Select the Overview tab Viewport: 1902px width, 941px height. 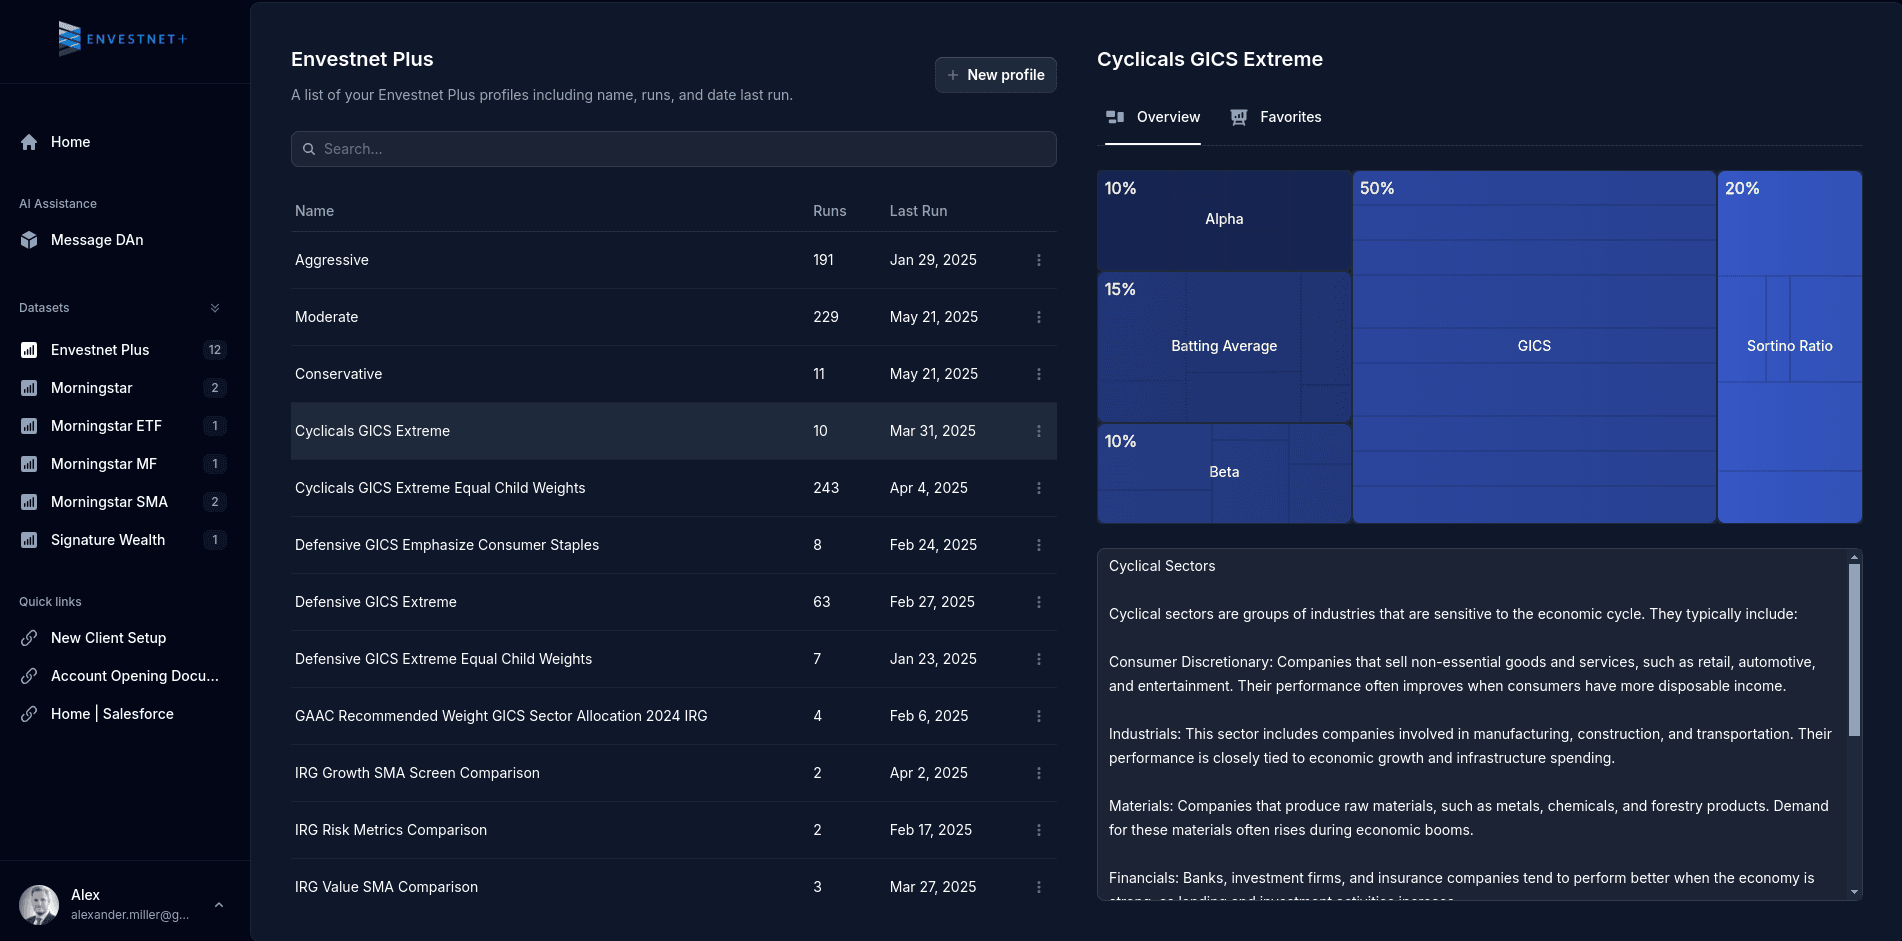(x=1167, y=117)
